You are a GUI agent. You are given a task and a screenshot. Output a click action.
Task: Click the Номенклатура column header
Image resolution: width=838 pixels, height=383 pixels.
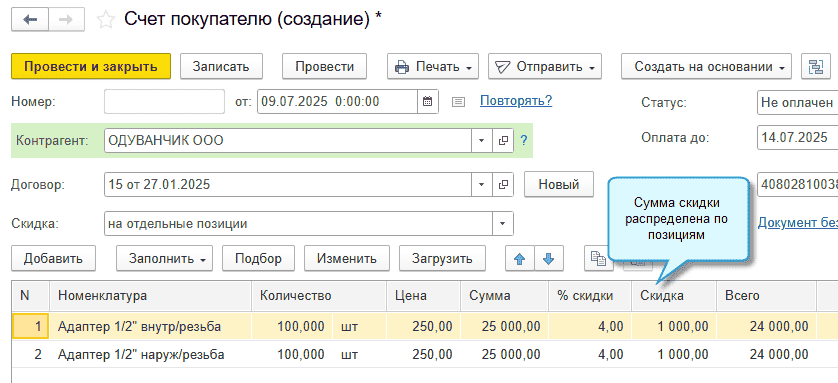[151, 295]
